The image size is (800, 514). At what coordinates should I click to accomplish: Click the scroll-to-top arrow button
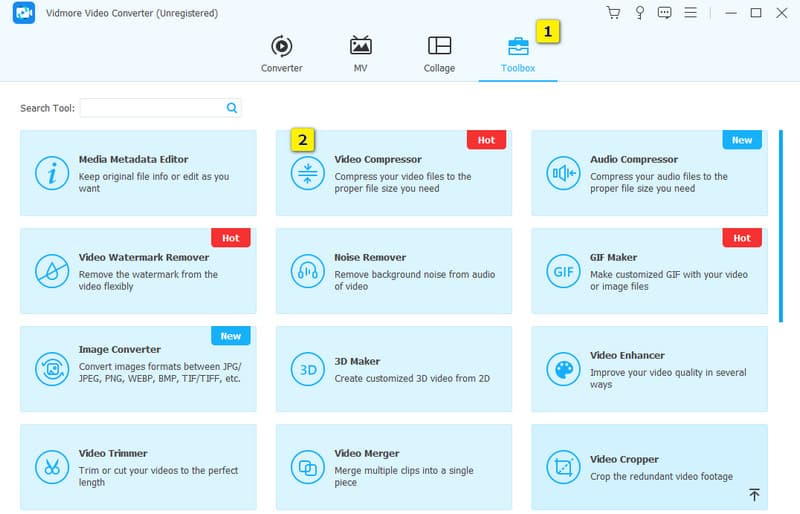[x=754, y=495]
